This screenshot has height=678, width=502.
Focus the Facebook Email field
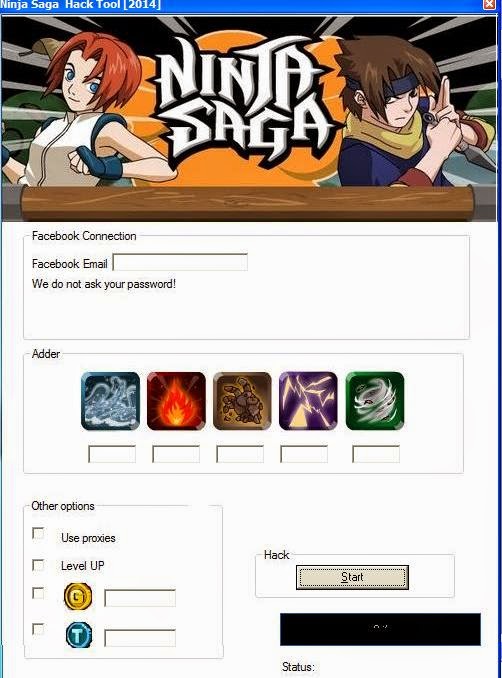click(x=180, y=262)
